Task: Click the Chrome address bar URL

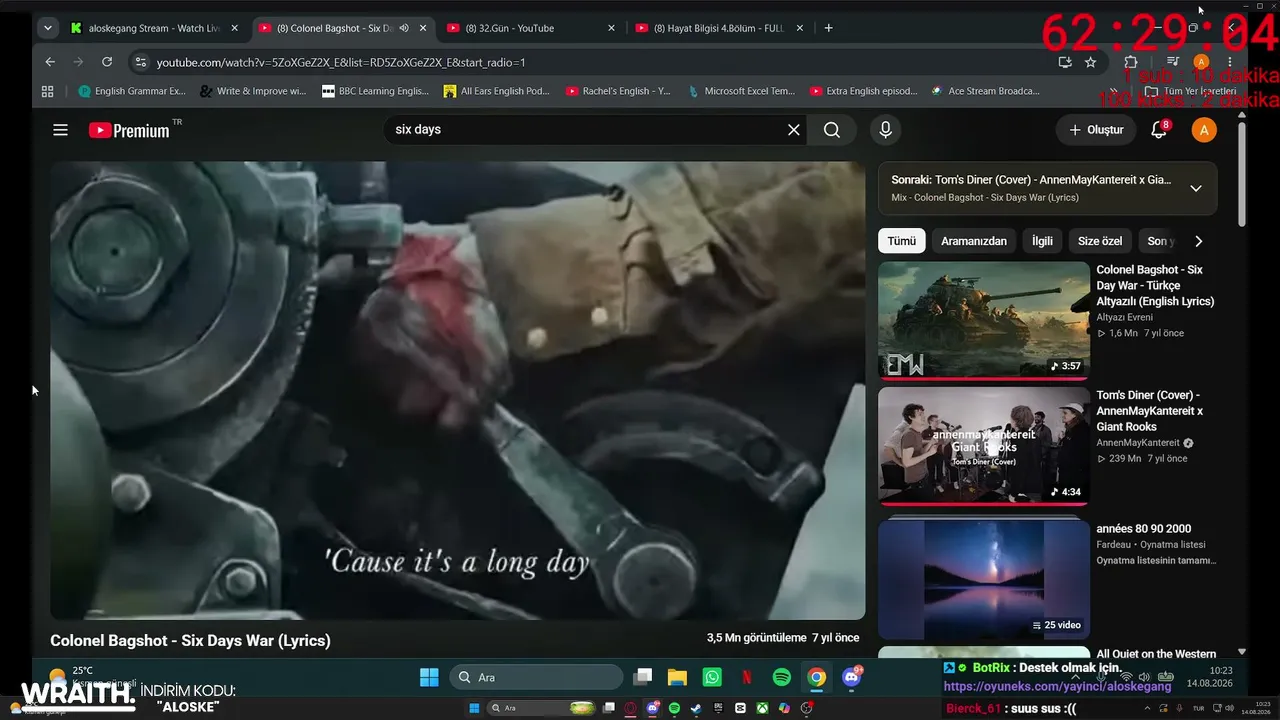Action: click(341, 62)
